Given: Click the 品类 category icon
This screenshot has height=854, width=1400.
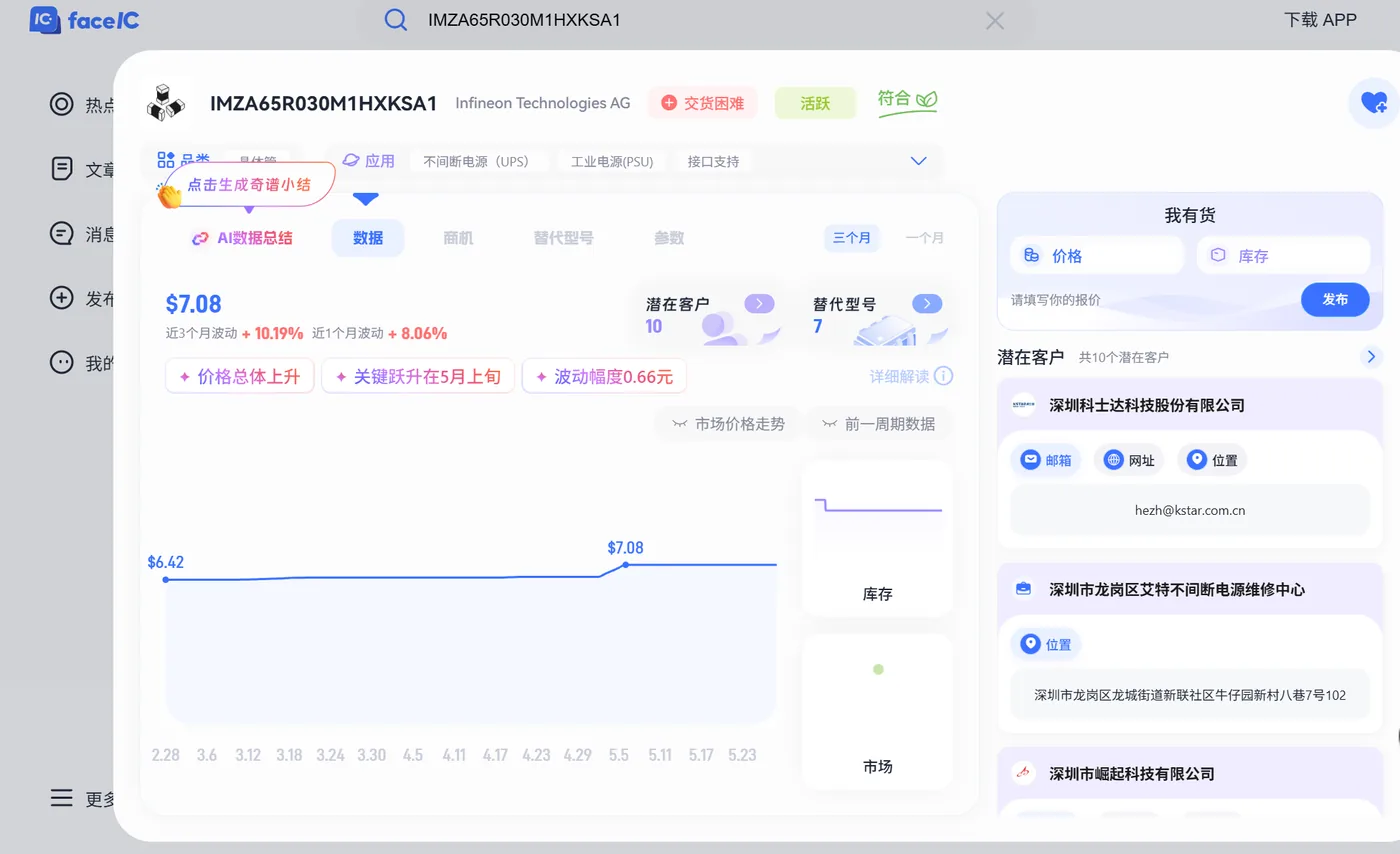Looking at the screenshot, I should 166,160.
